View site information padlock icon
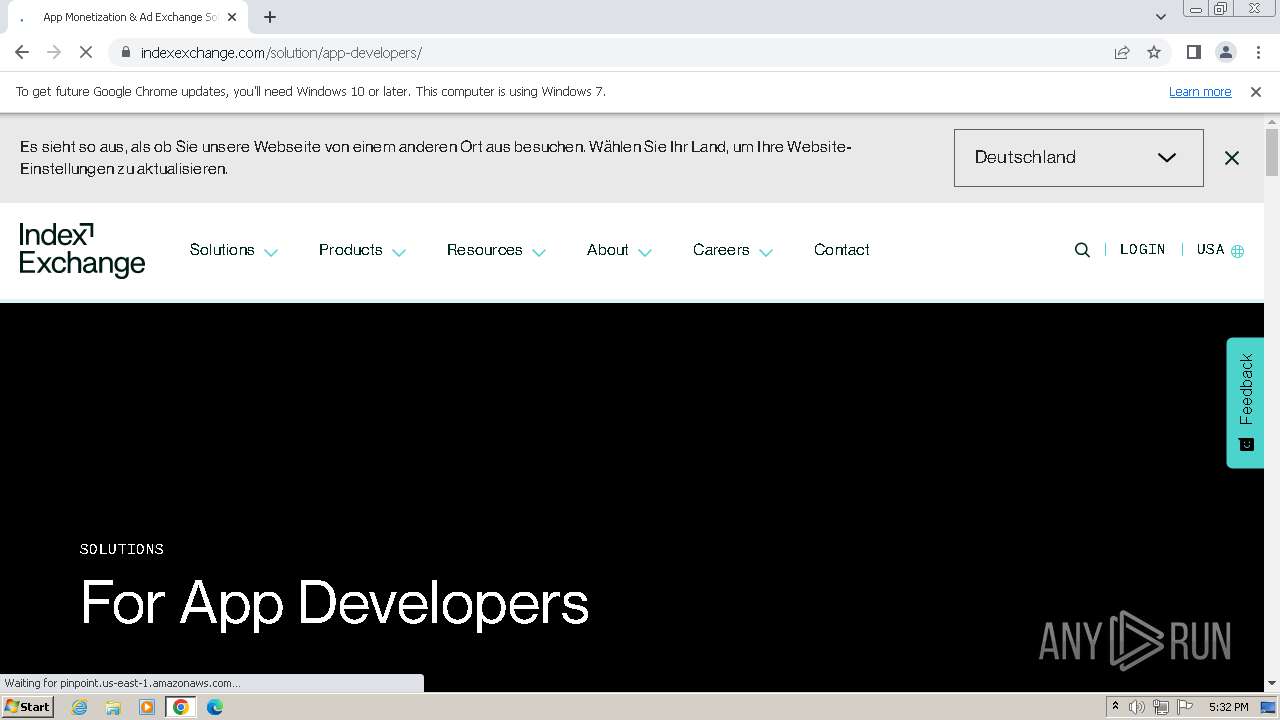This screenshot has width=1280, height=720. pyautogui.click(x=125, y=52)
